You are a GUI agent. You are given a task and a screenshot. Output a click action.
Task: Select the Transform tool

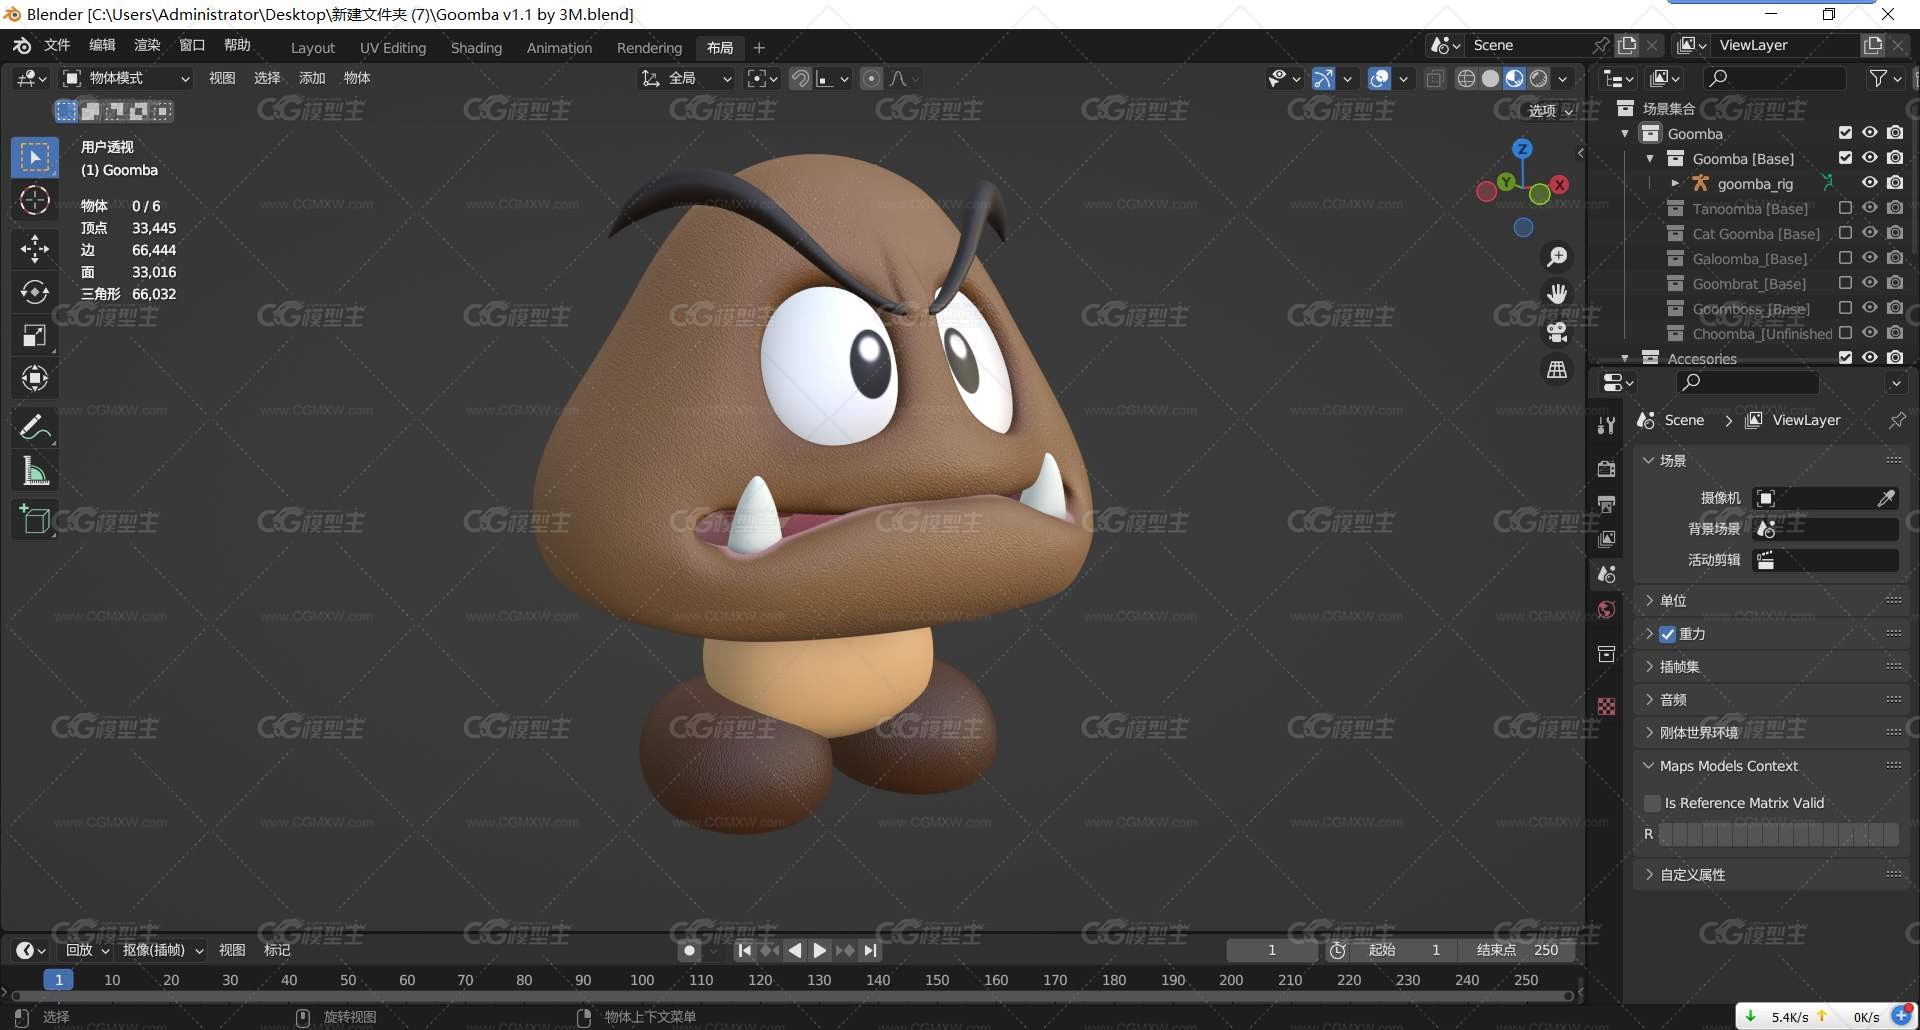click(x=35, y=378)
